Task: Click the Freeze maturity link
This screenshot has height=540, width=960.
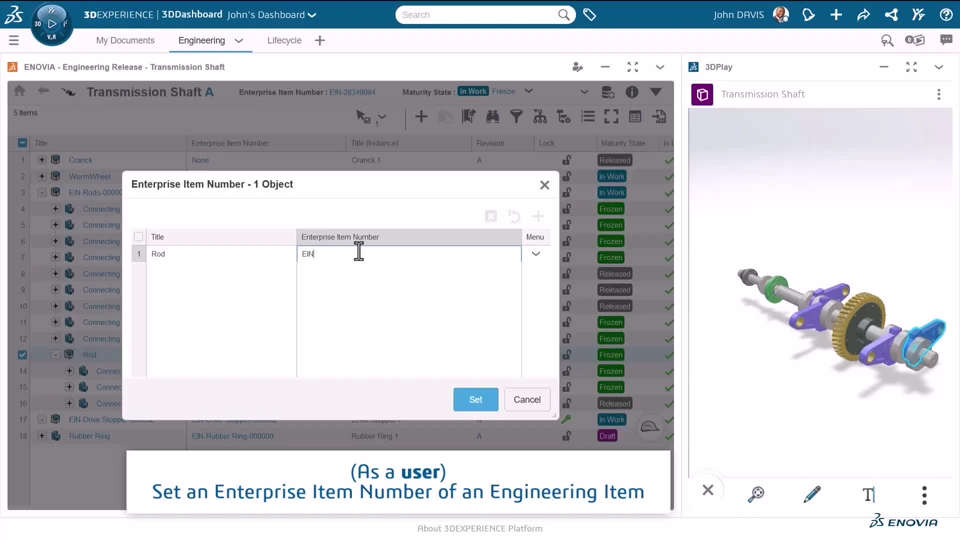Action: [503, 91]
